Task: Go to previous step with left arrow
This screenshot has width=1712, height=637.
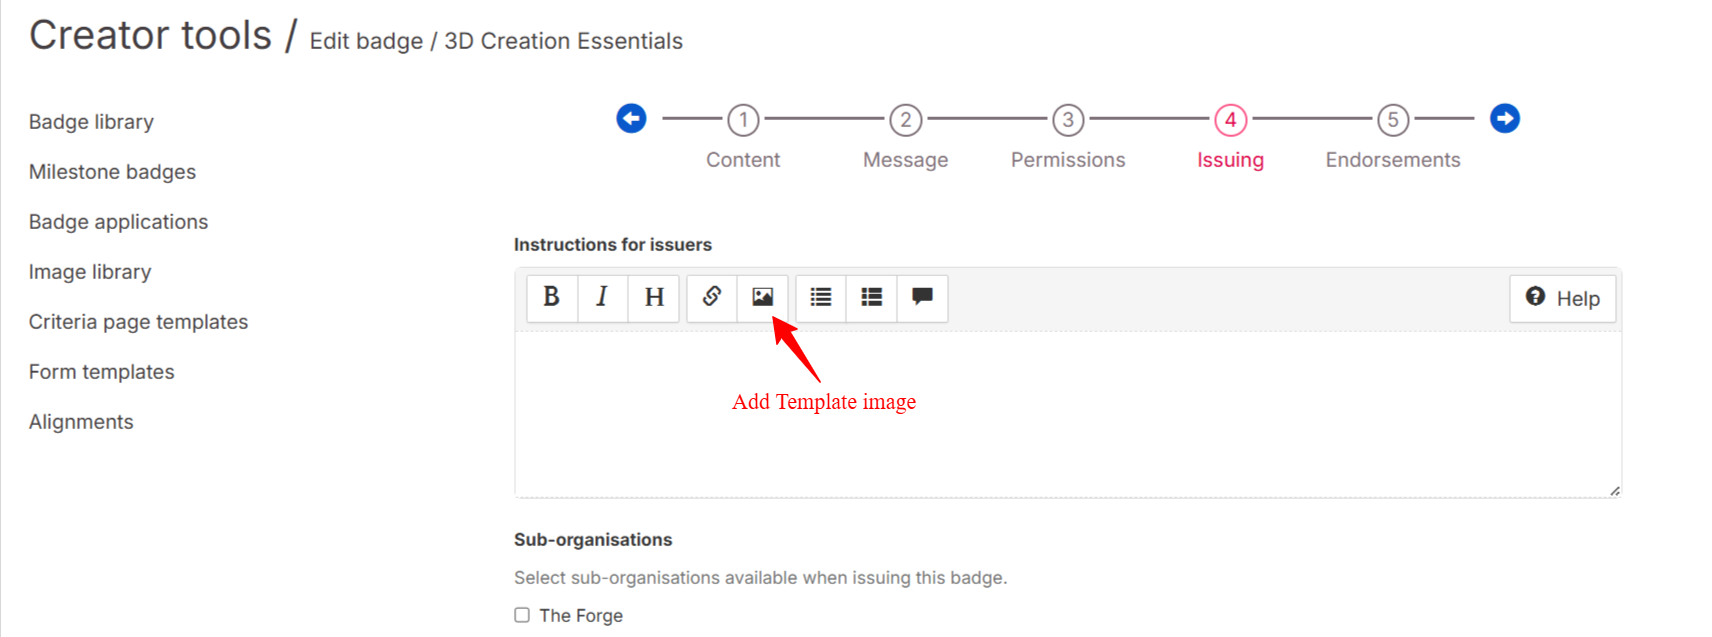Action: [x=631, y=119]
